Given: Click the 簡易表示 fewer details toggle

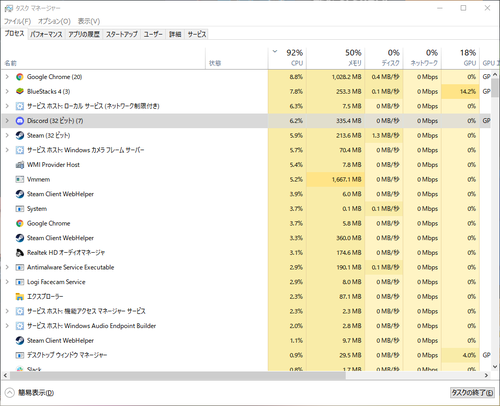Looking at the screenshot, I should (x=30, y=393).
